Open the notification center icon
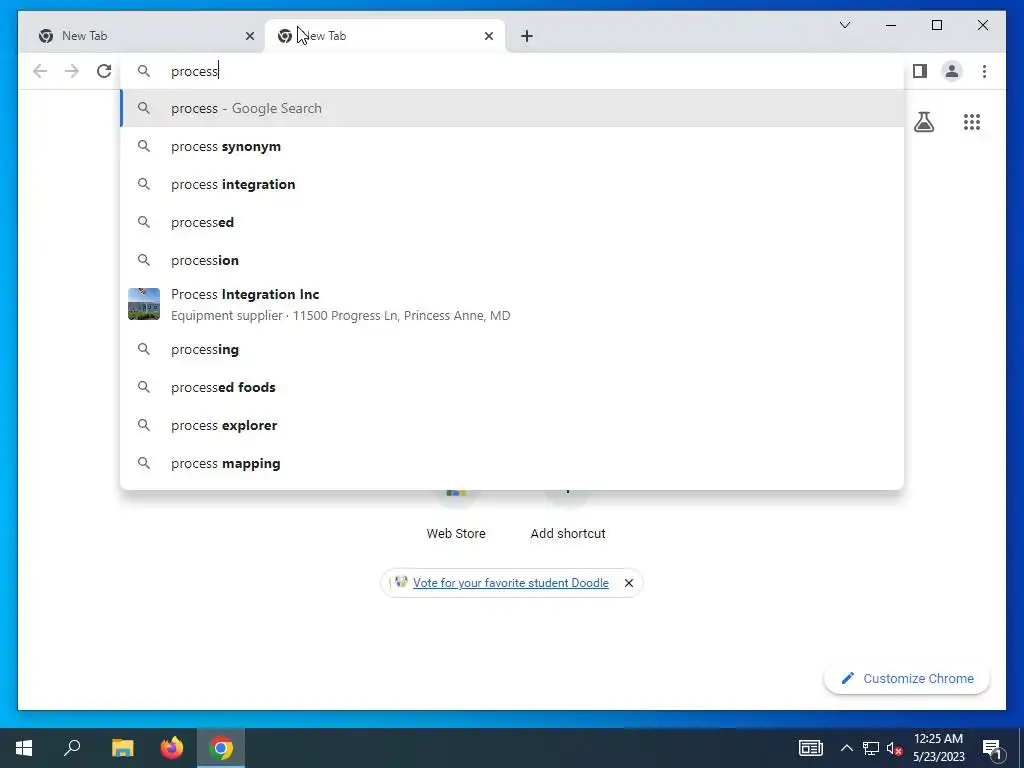Screen dimensions: 1024x768 coord(992,748)
